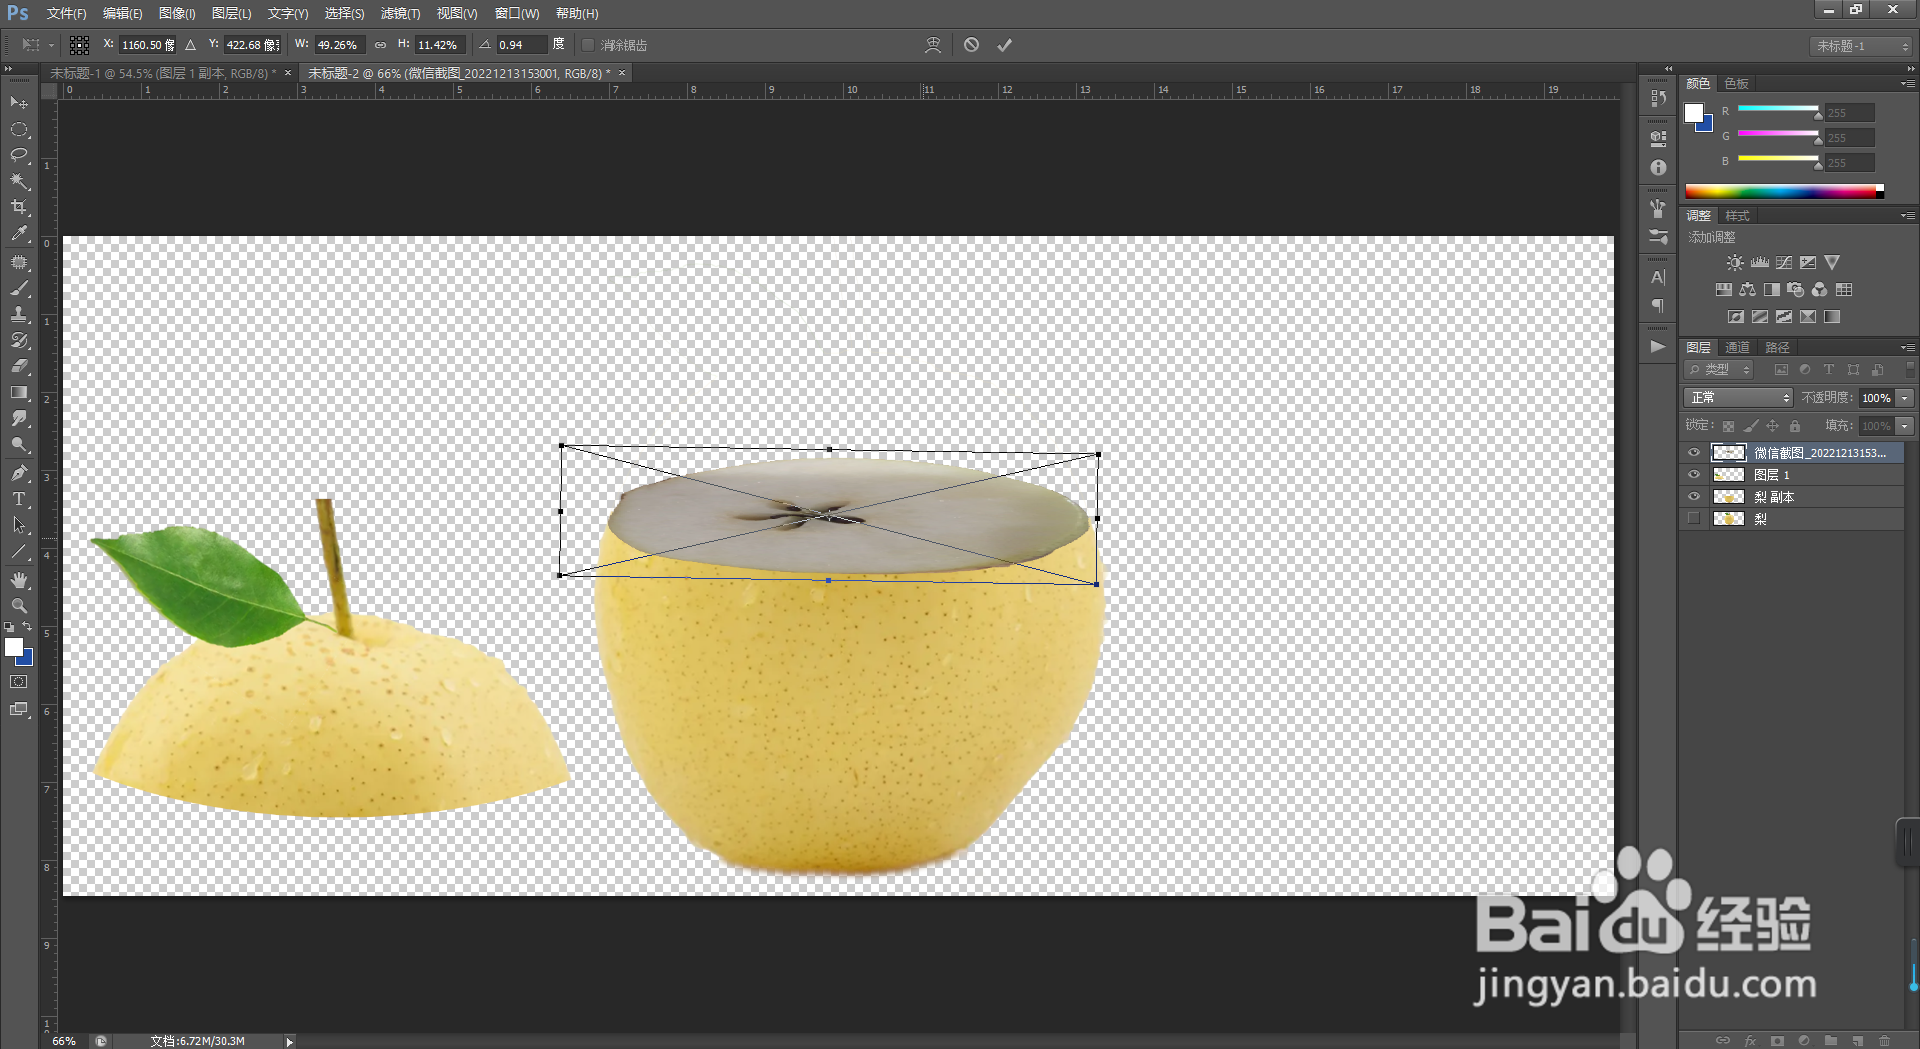
Task: Open the opacity 不透明度 dropdown arrow
Action: [x=1905, y=398]
